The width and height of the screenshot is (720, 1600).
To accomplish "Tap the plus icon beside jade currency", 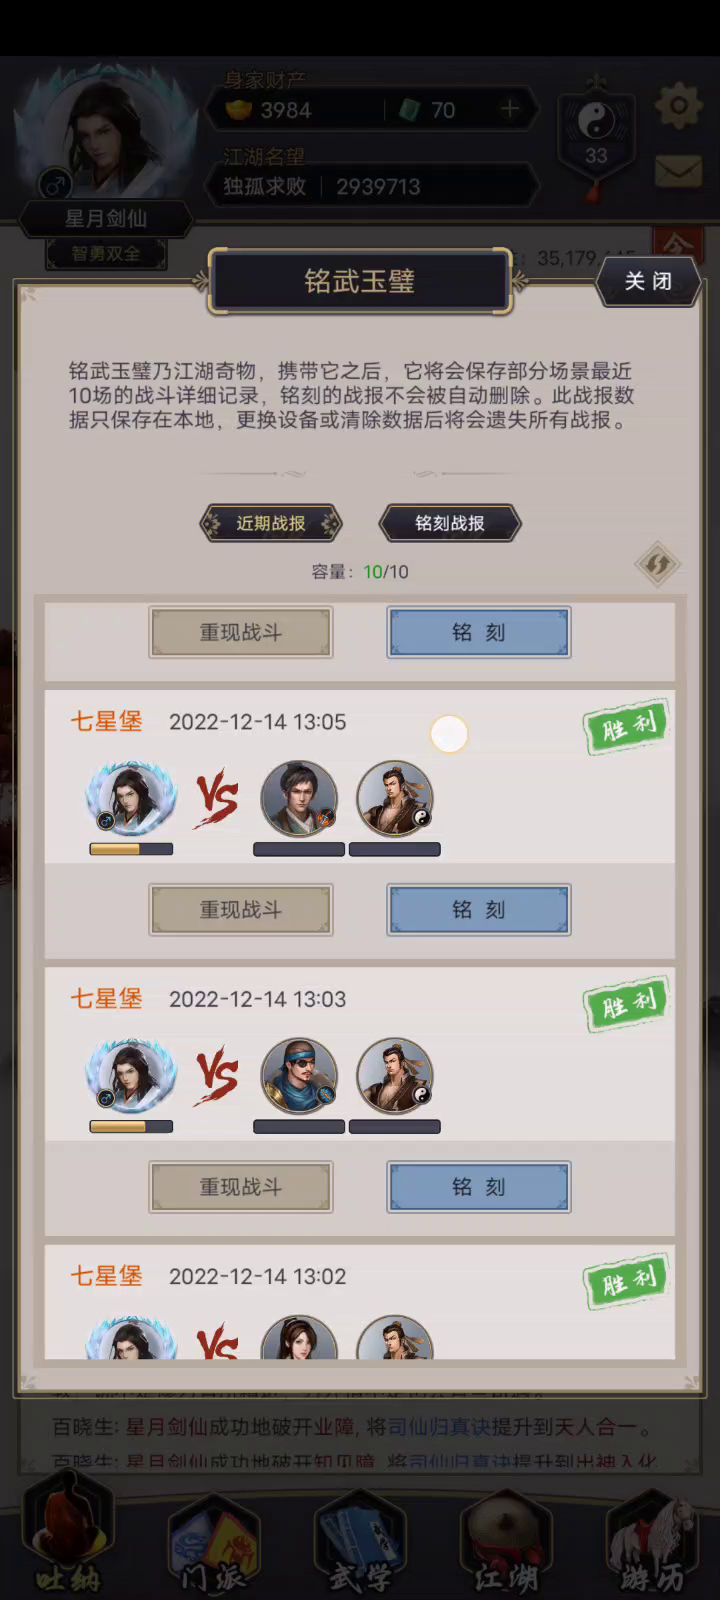I will (510, 109).
